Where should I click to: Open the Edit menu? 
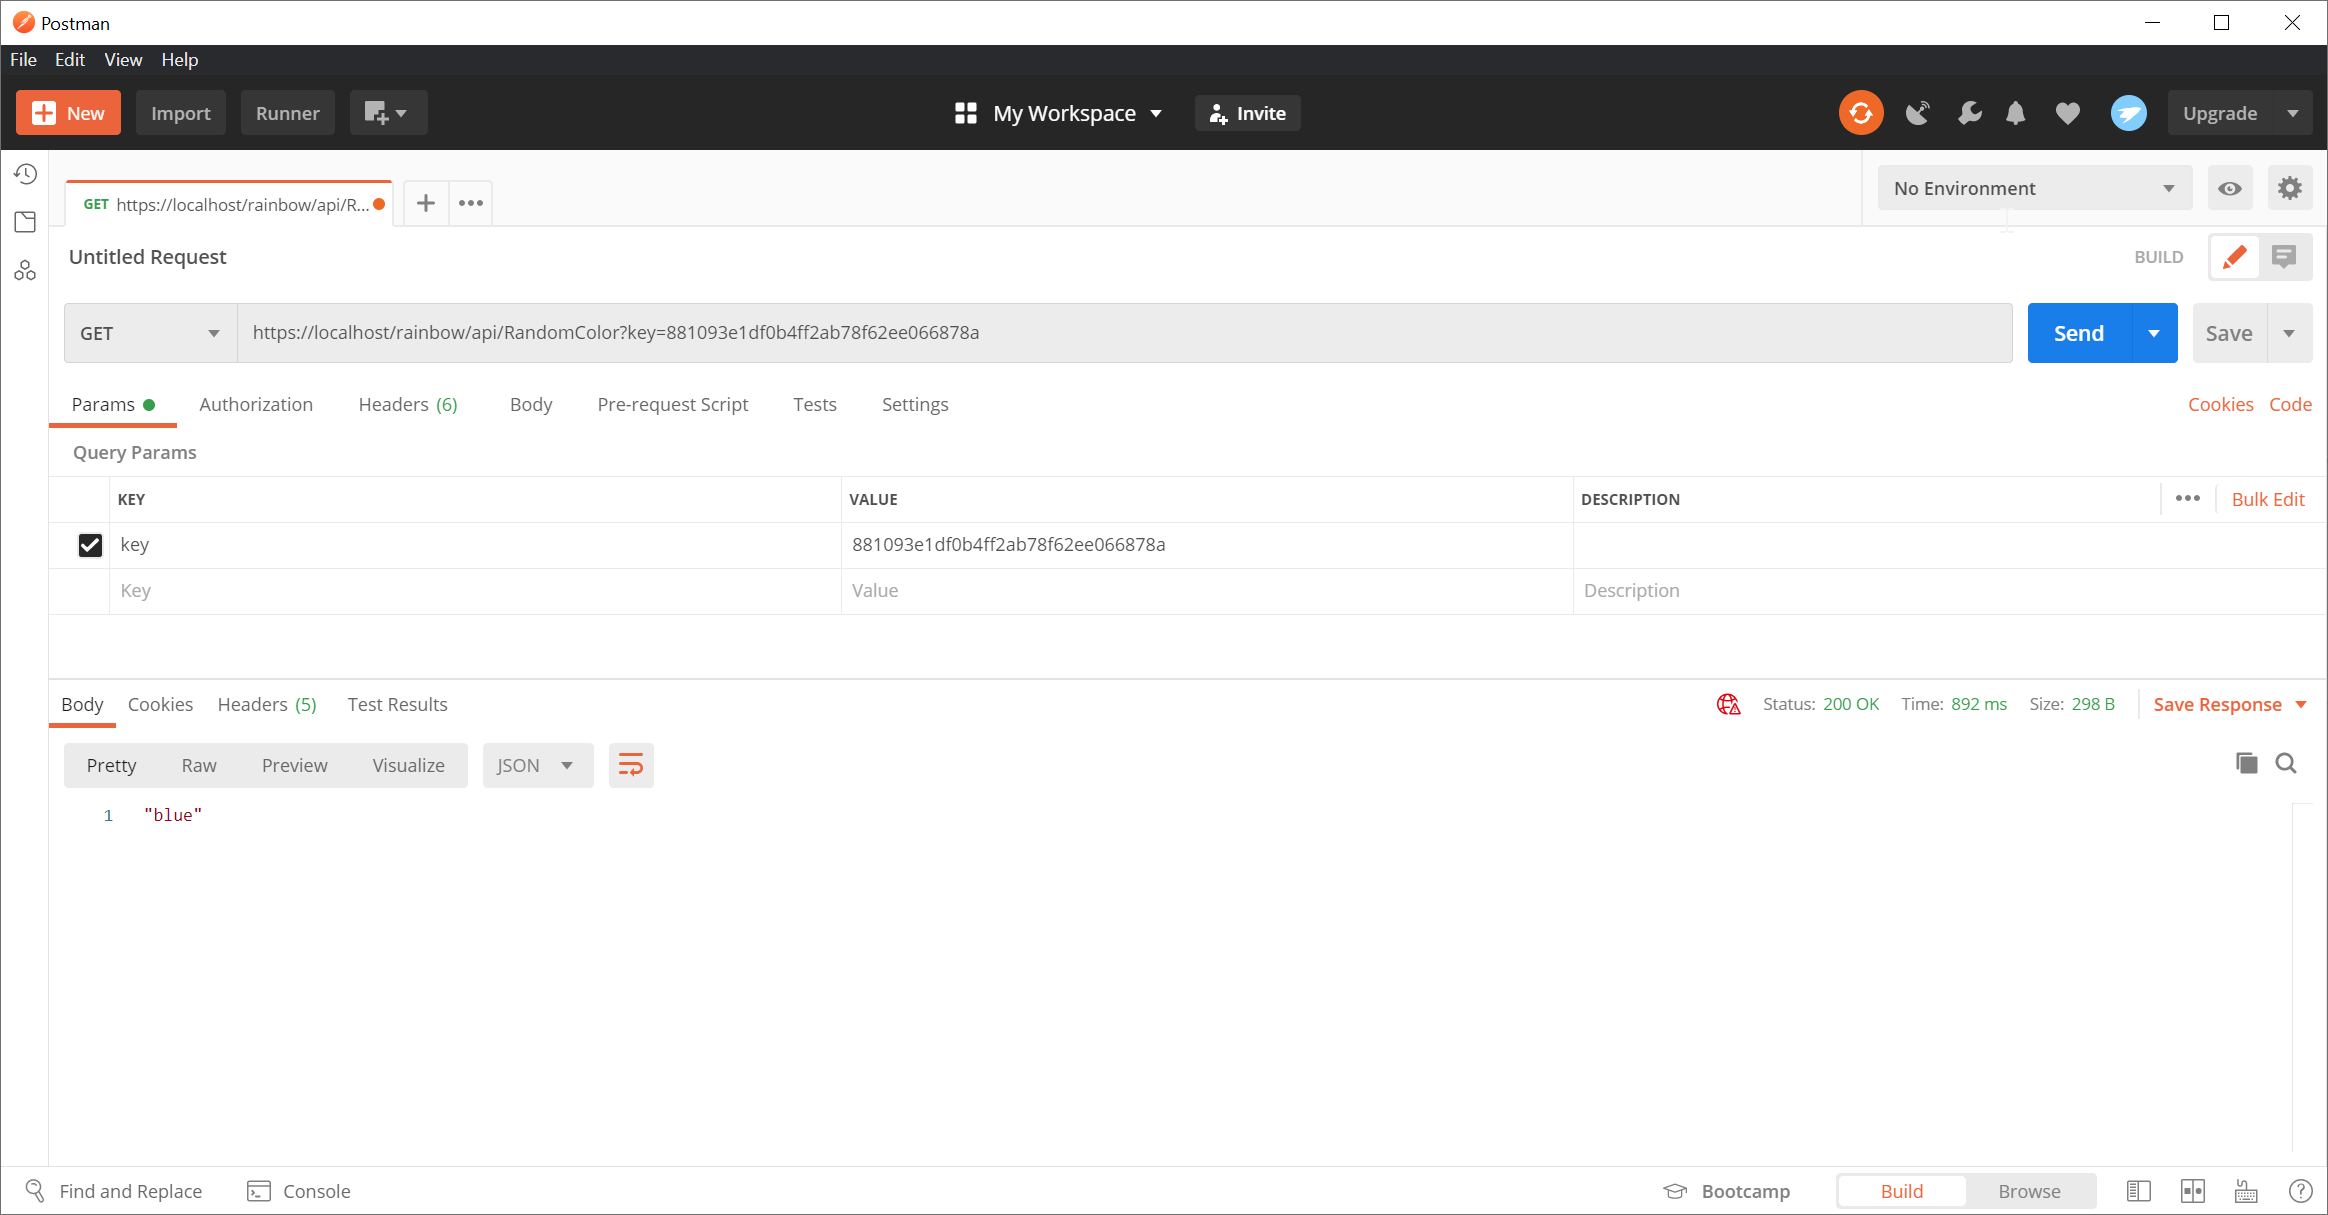[x=69, y=60]
